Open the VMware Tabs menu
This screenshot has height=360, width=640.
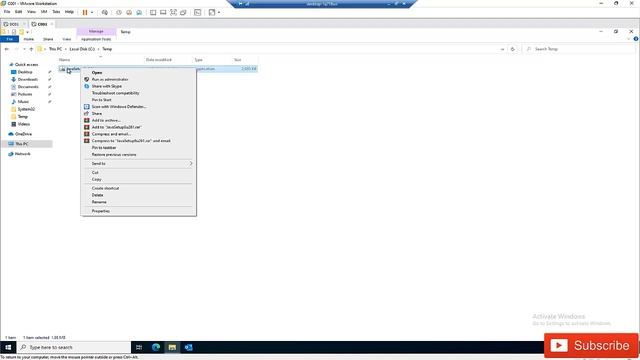[56, 12]
